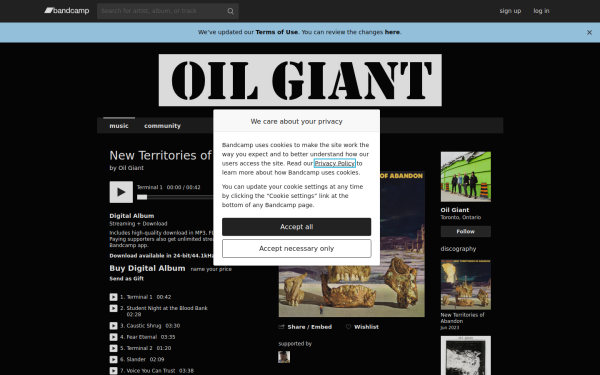Click the Oil Giant artist link under title
Image resolution: width=600 pixels, height=375 pixels.
click(x=131, y=168)
